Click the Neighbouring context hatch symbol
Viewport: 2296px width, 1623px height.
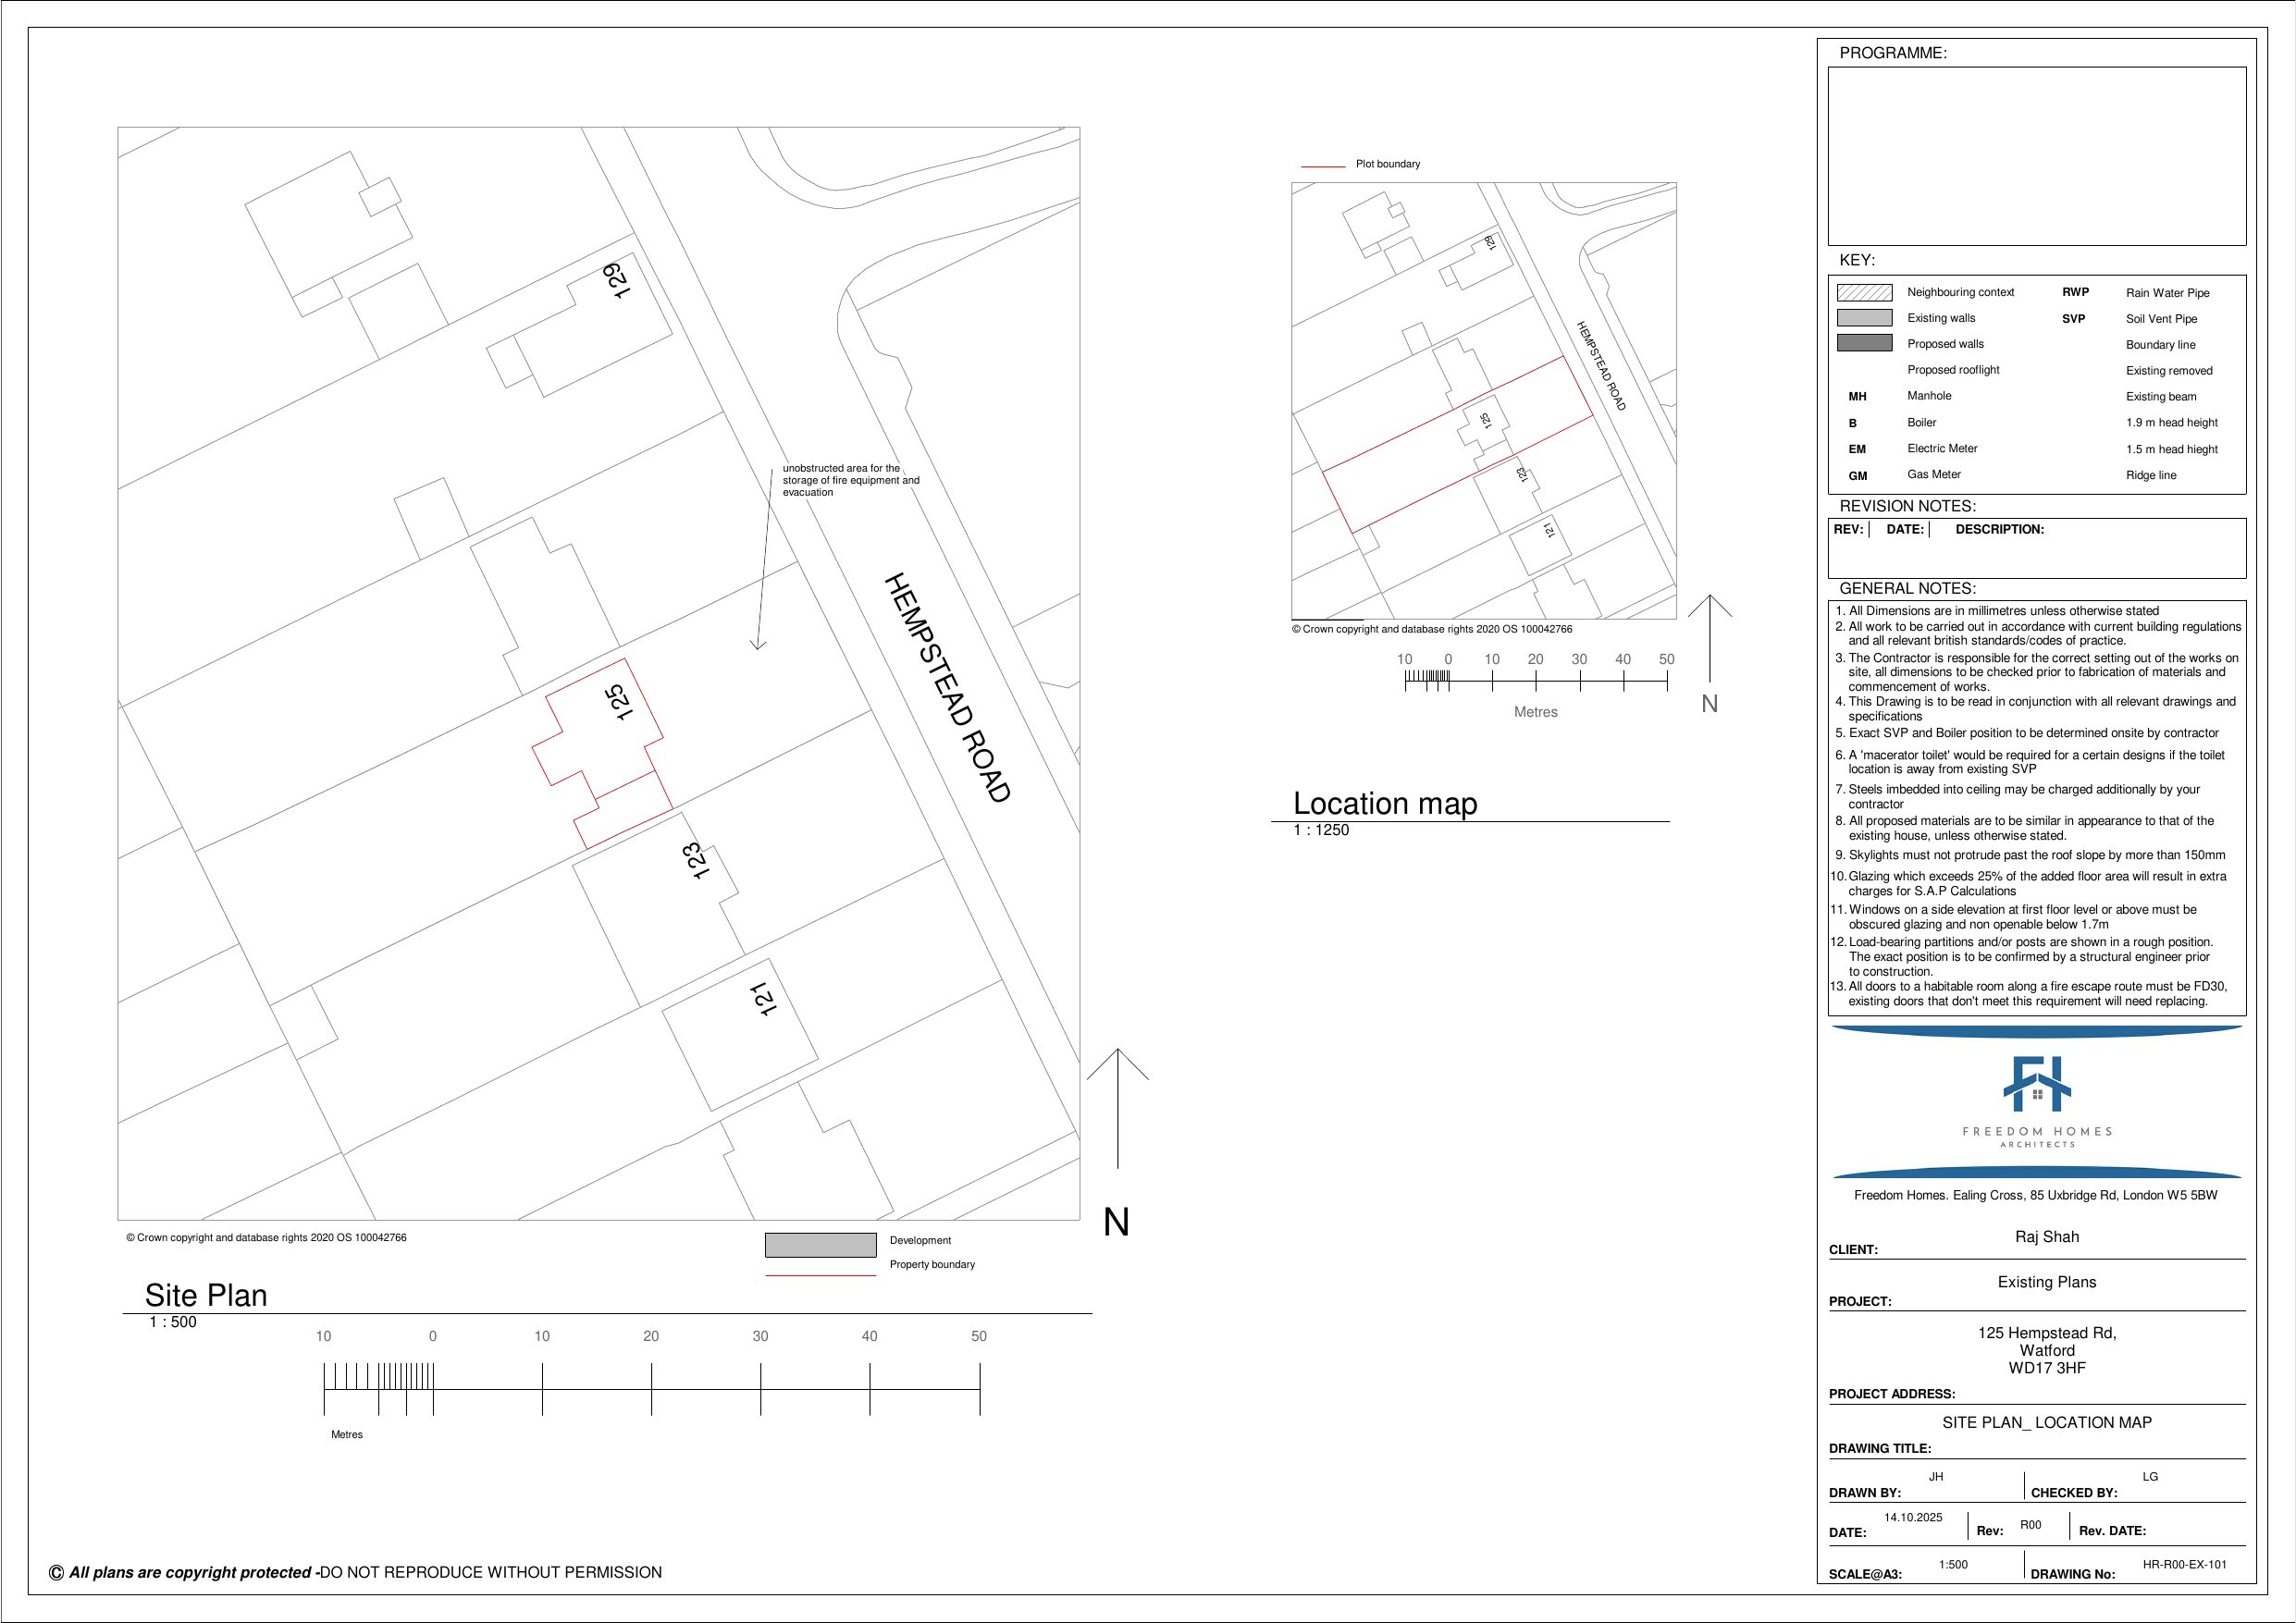click(1864, 293)
